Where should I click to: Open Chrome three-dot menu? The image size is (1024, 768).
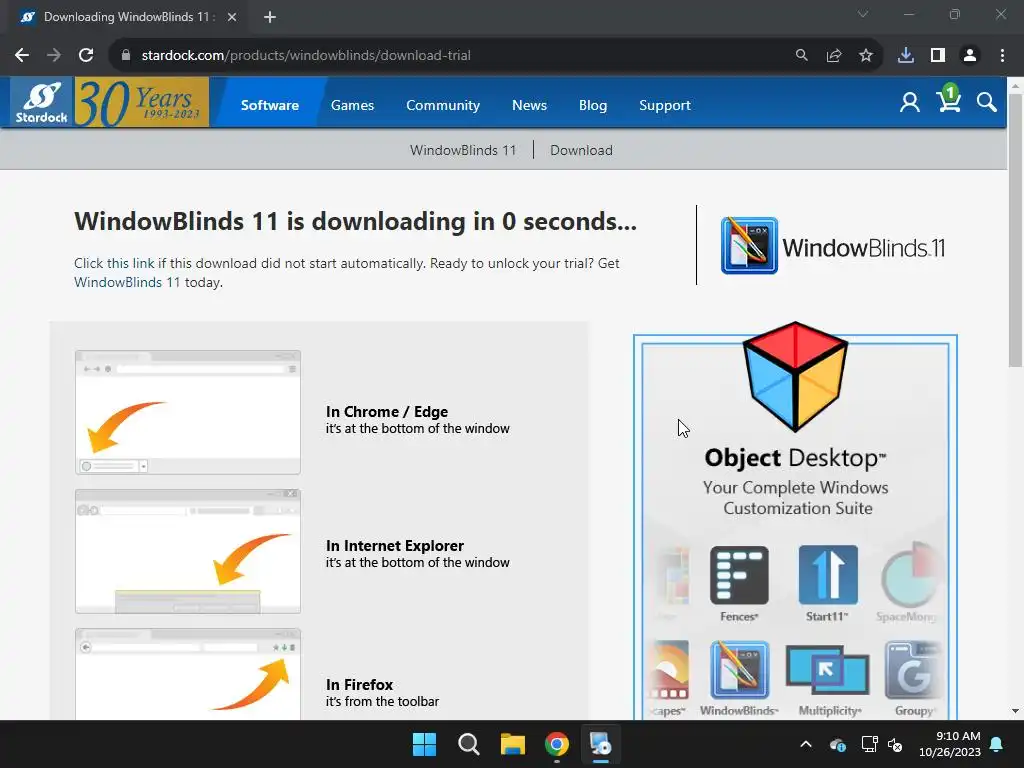tap(1002, 56)
